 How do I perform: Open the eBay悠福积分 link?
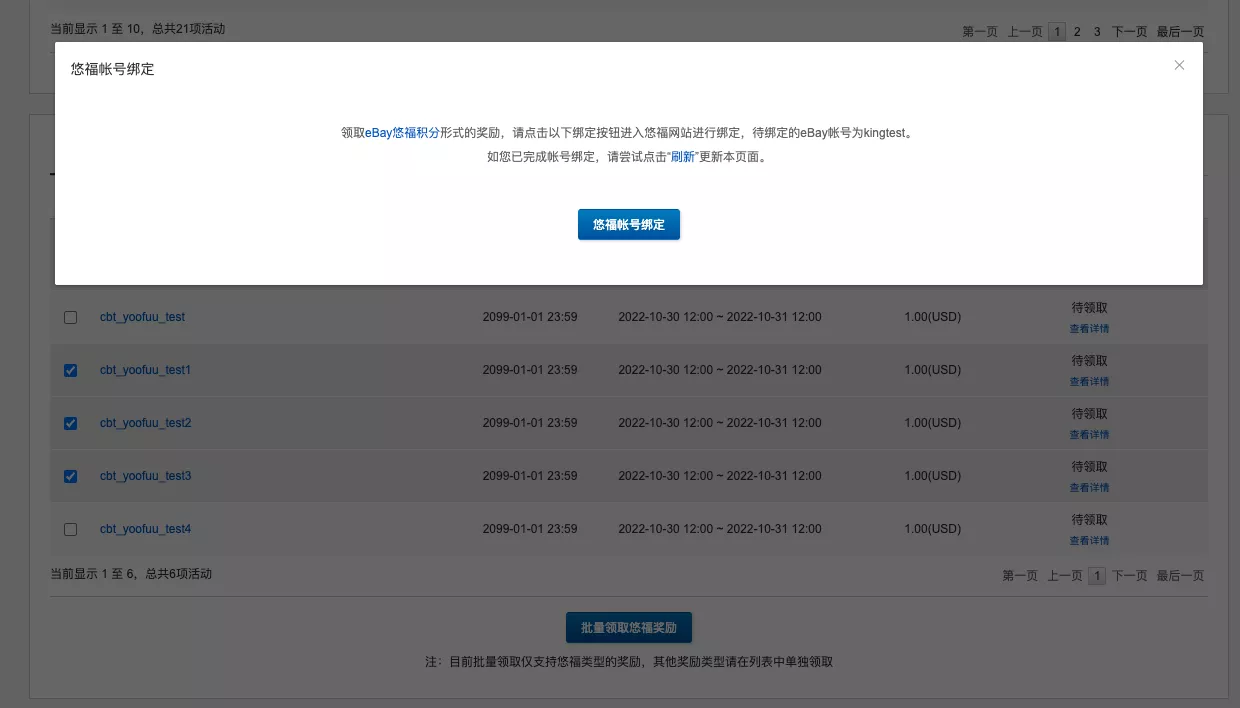tap(400, 131)
